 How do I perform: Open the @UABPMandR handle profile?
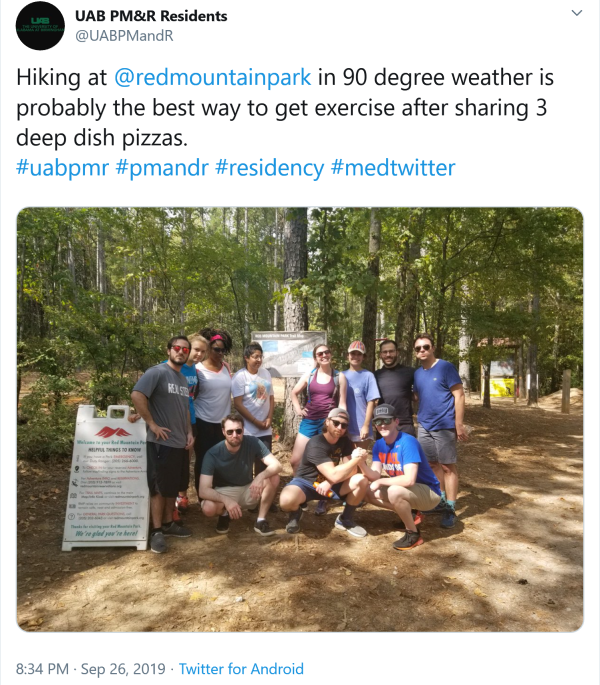click(x=124, y=36)
